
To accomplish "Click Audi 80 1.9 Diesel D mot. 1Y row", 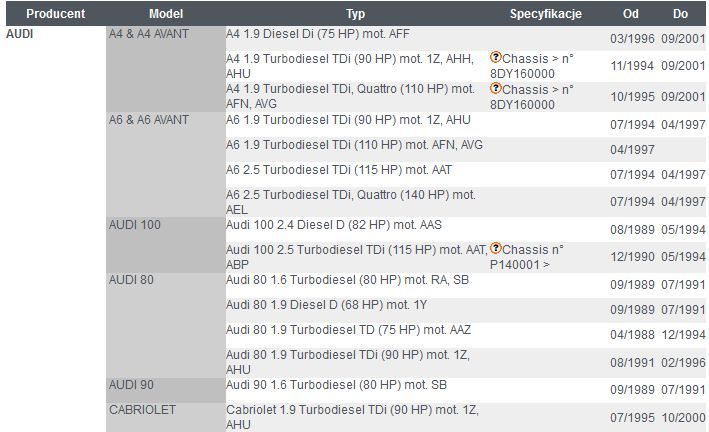I will [466, 309].
